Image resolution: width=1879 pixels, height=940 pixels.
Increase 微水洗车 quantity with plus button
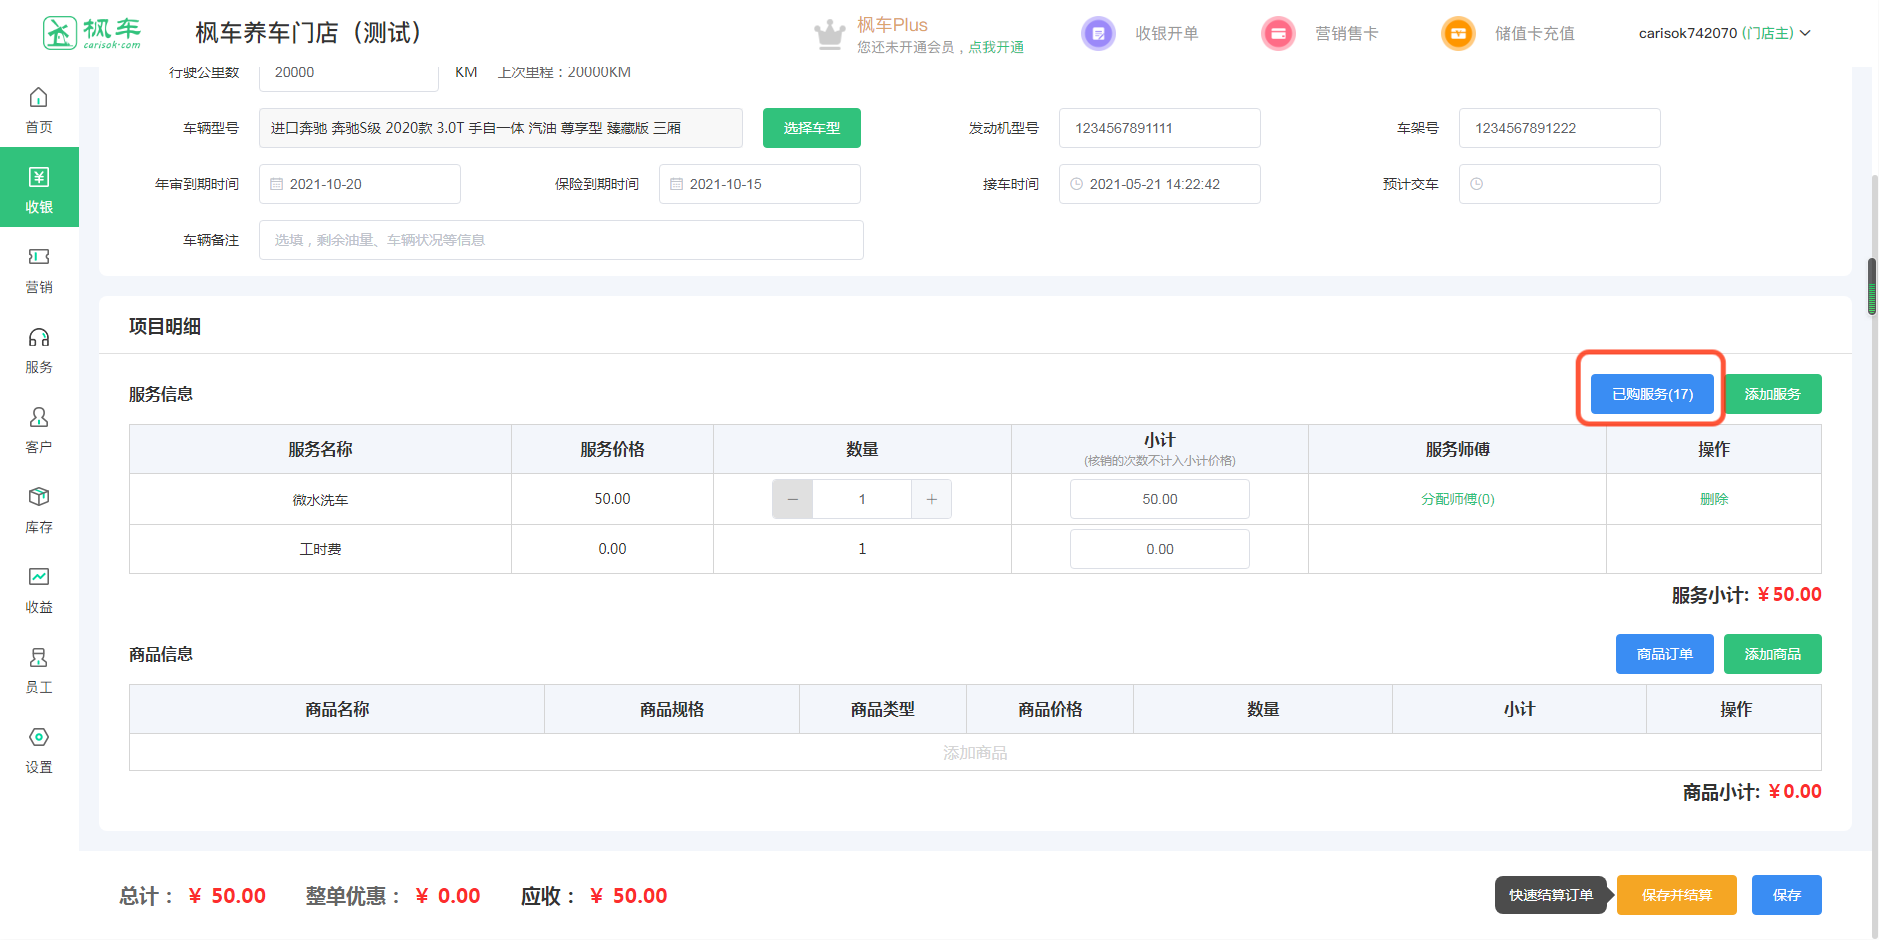click(931, 499)
